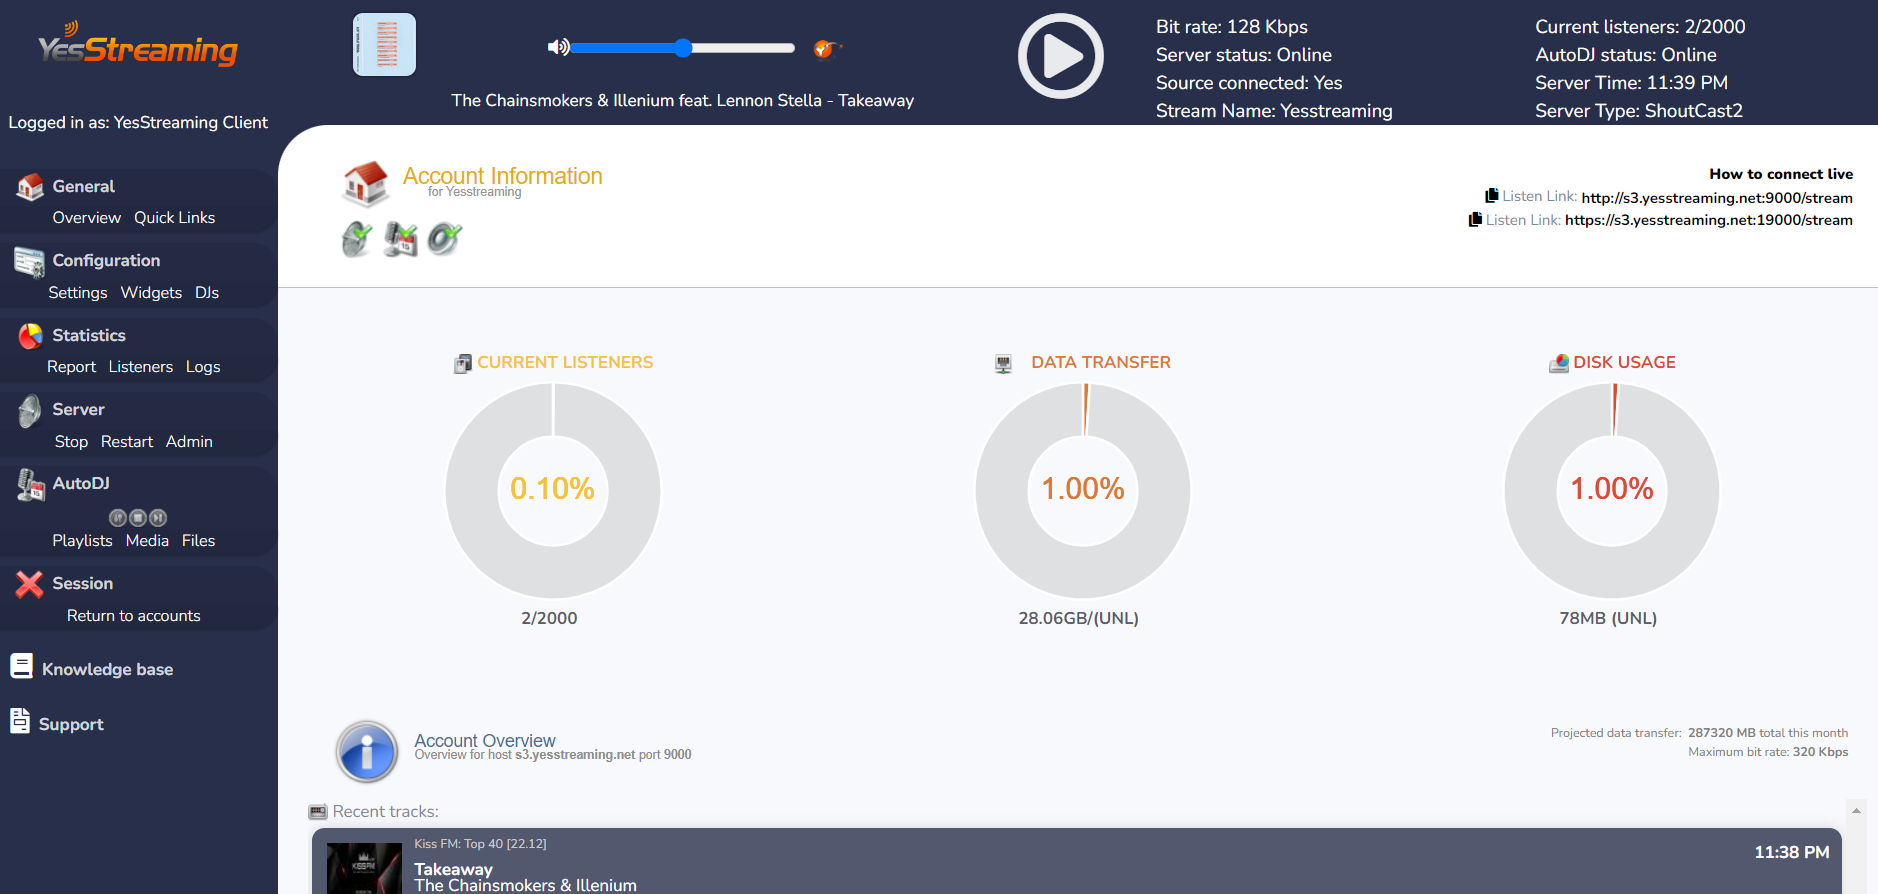Click the AutoDJ reload playlist round icon

coord(118,517)
